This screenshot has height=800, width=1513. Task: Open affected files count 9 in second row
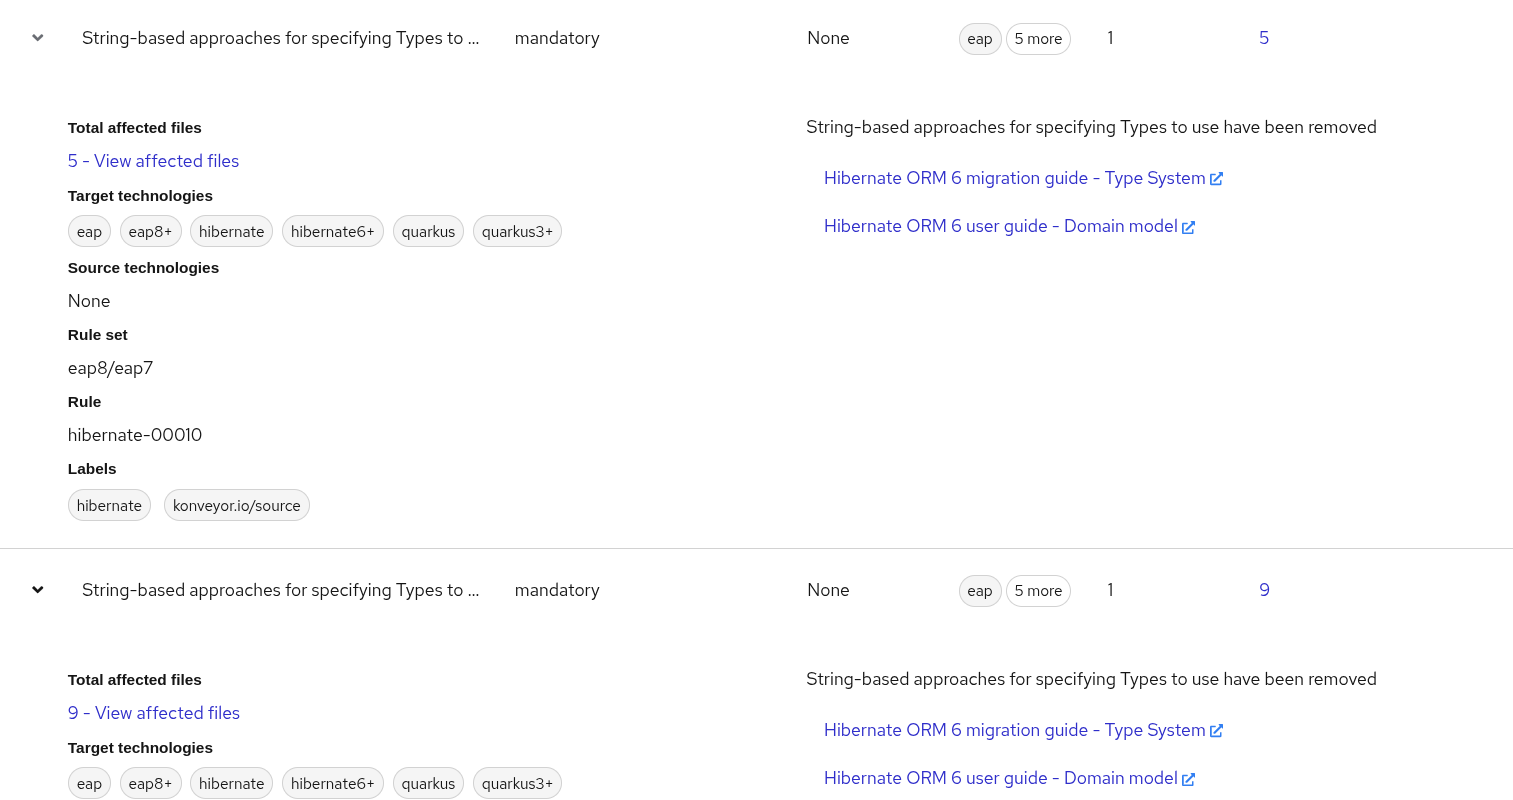[1264, 590]
